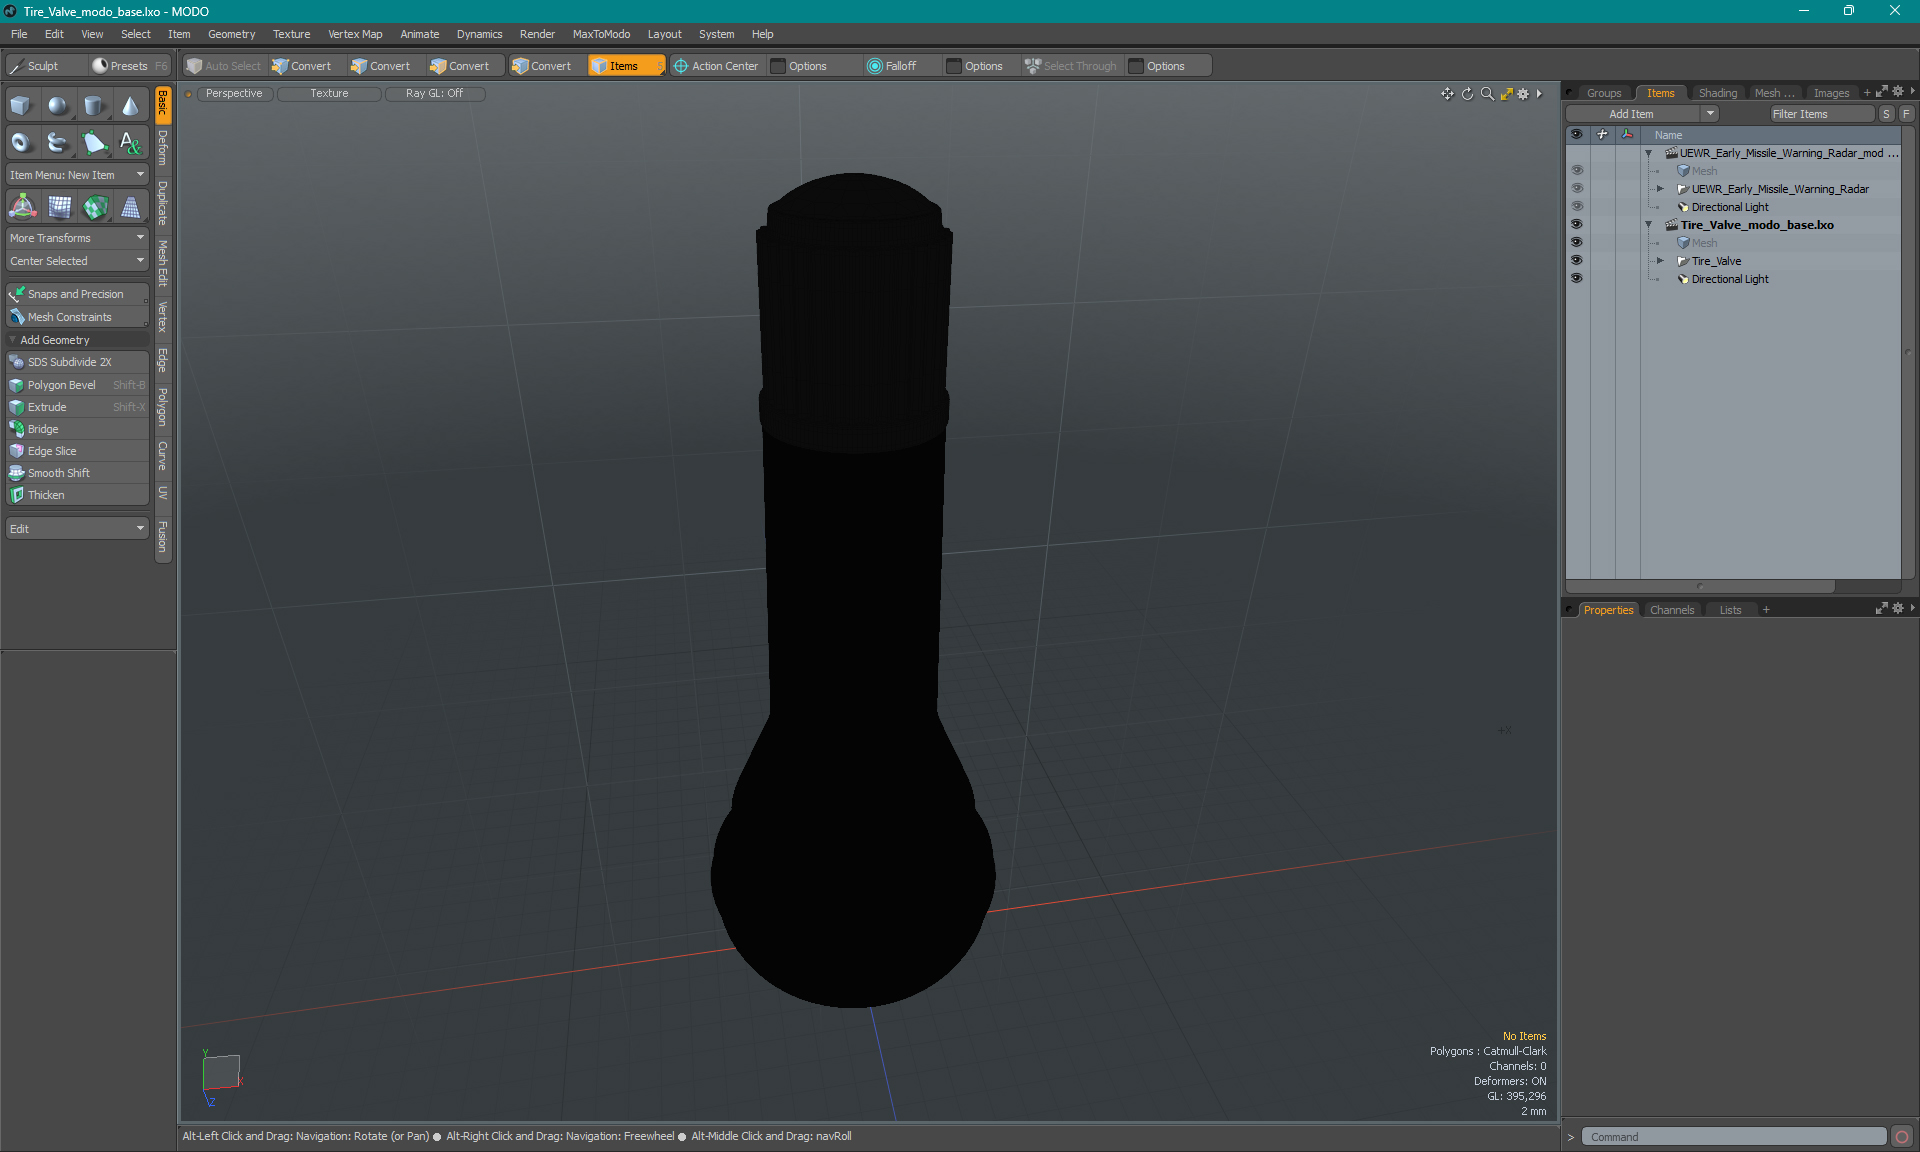Click the Action Center toolbar icon
This screenshot has width=1920, height=1152.
(681, 66)
